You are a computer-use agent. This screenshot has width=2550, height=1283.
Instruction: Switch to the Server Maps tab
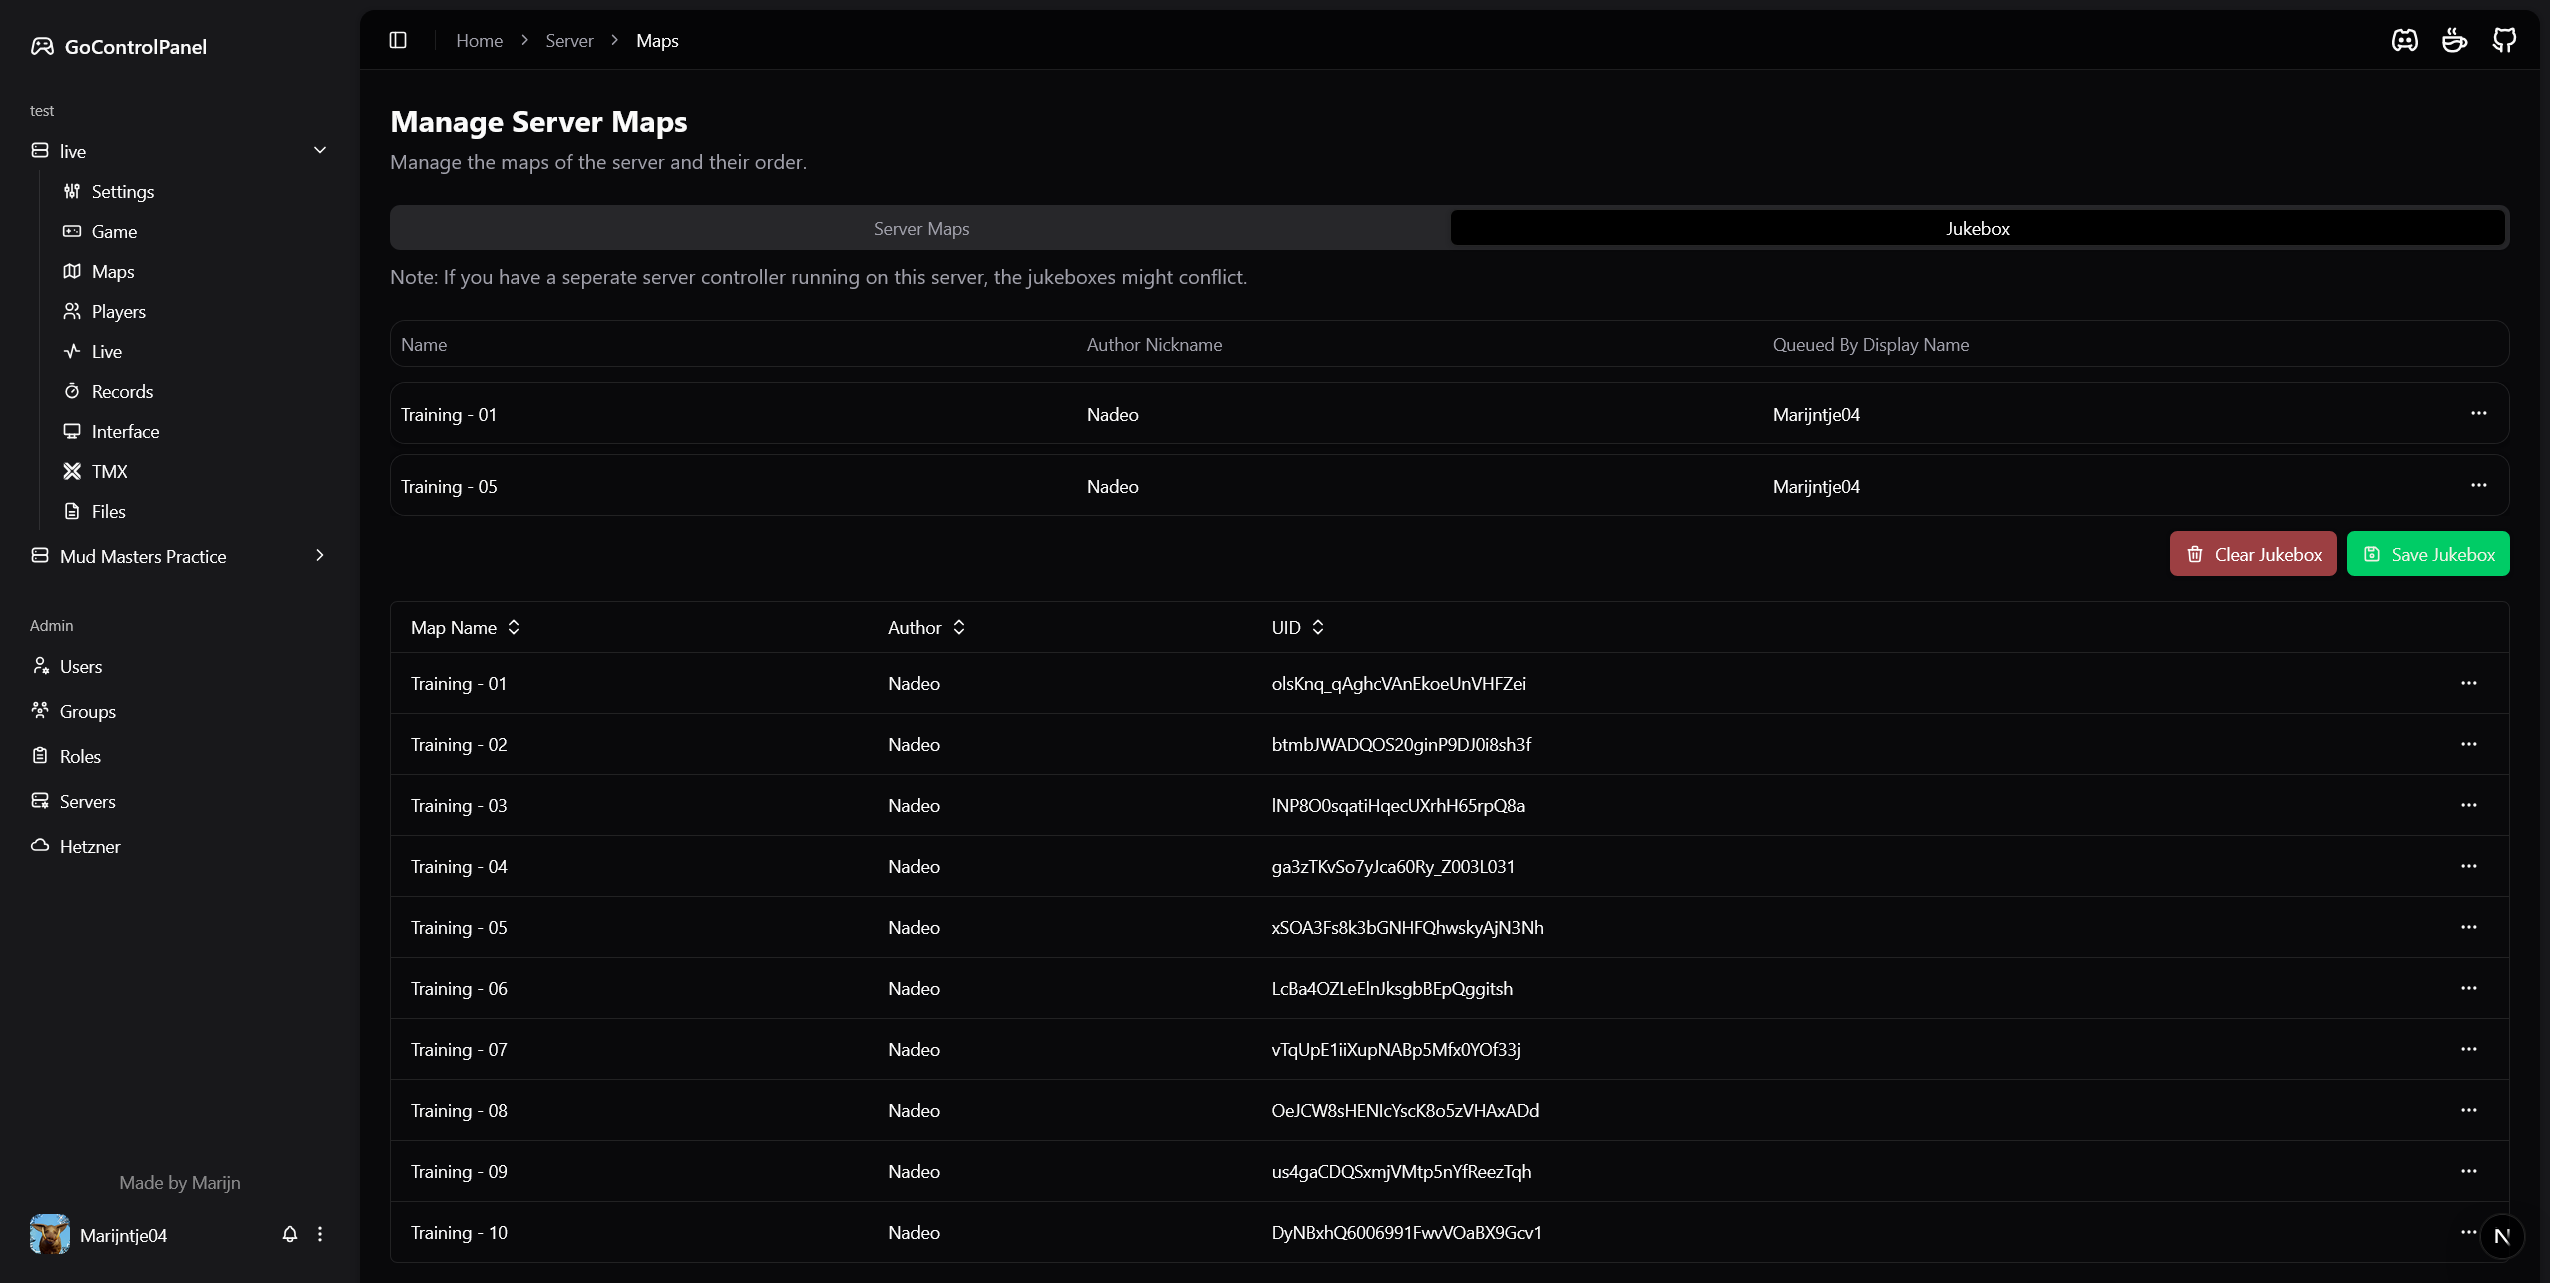920,228
